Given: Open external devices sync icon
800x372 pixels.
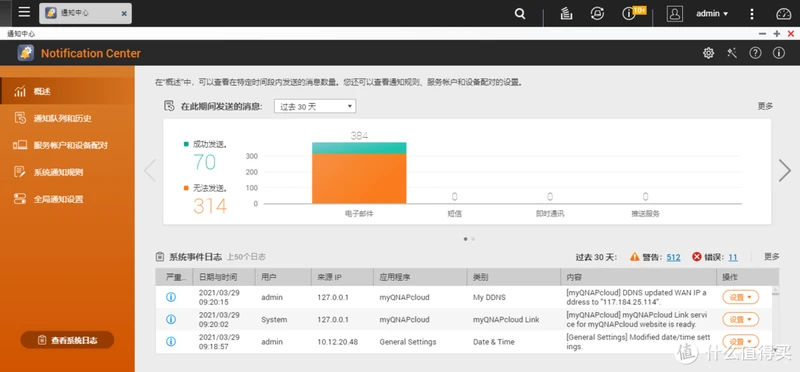Looking at the screenshot, I should click(597, 14).
